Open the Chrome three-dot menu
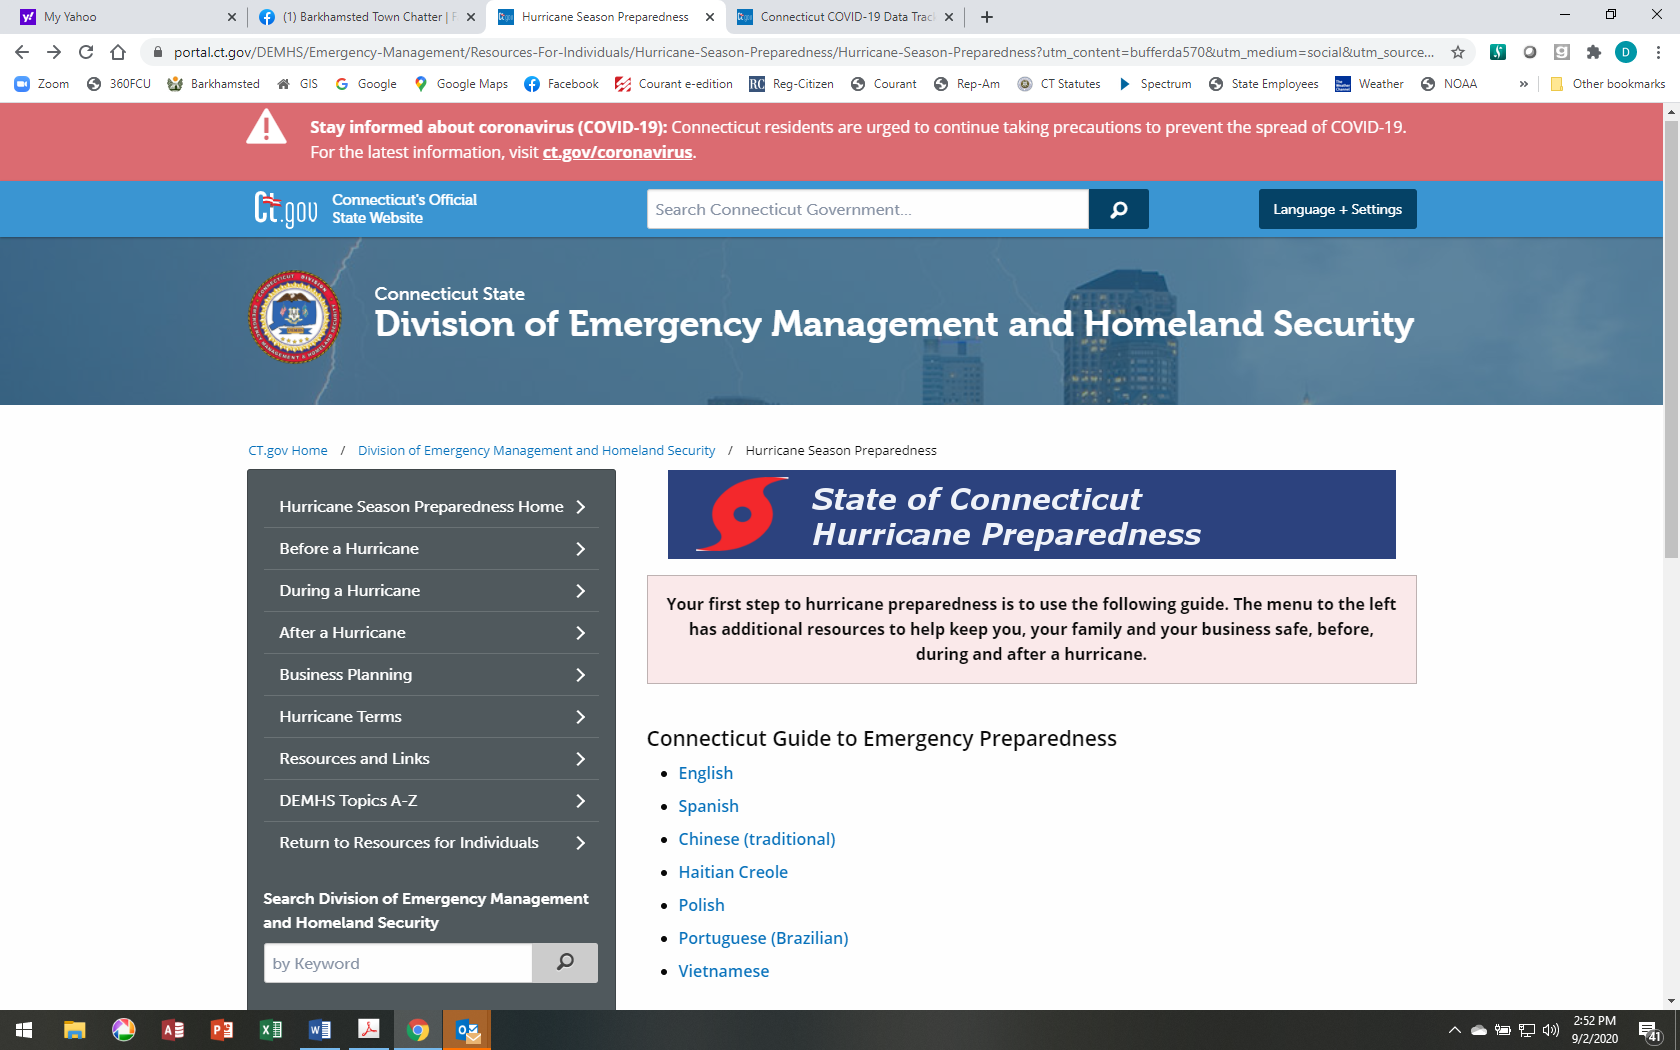The image size is (1680, 1050). (x=1658, y=52)
